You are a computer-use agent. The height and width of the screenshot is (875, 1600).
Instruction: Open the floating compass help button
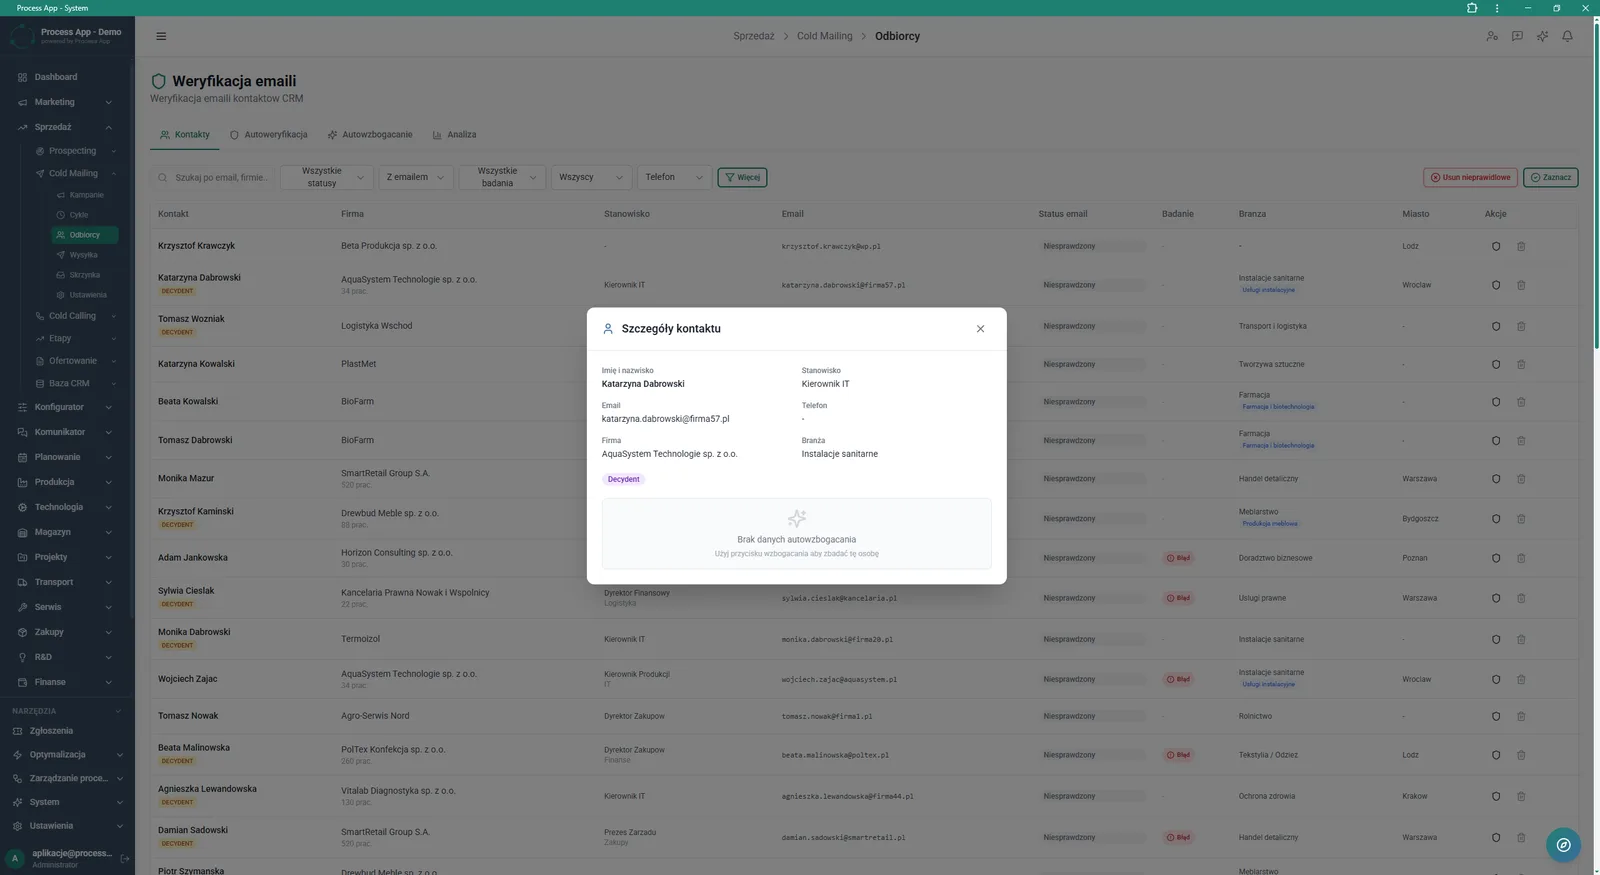pos(1563,845)
